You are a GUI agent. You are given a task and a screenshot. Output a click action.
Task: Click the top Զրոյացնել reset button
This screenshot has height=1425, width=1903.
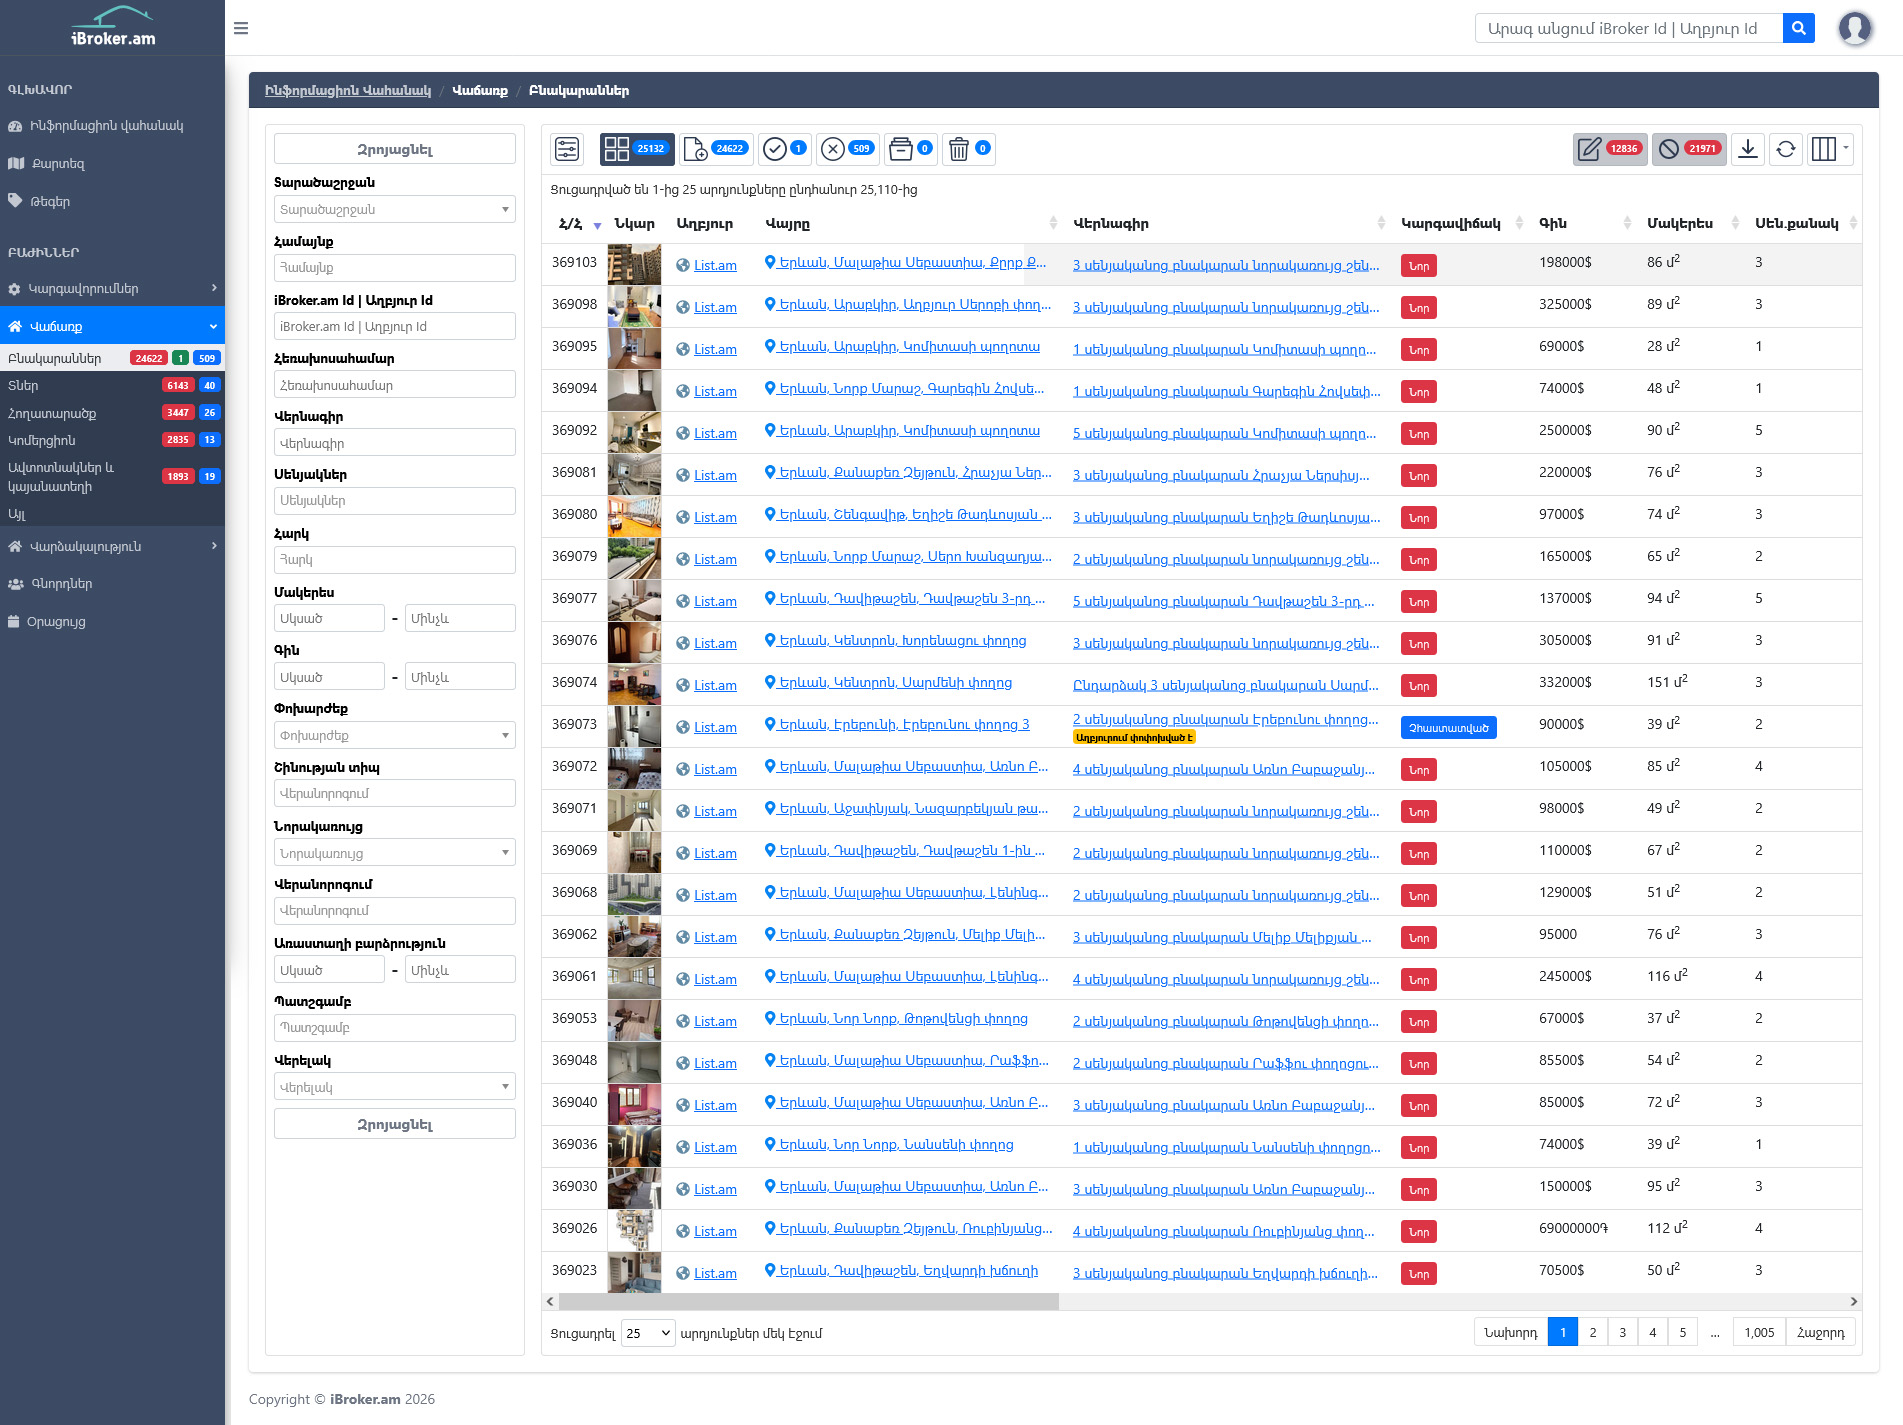tap(394, 149)
